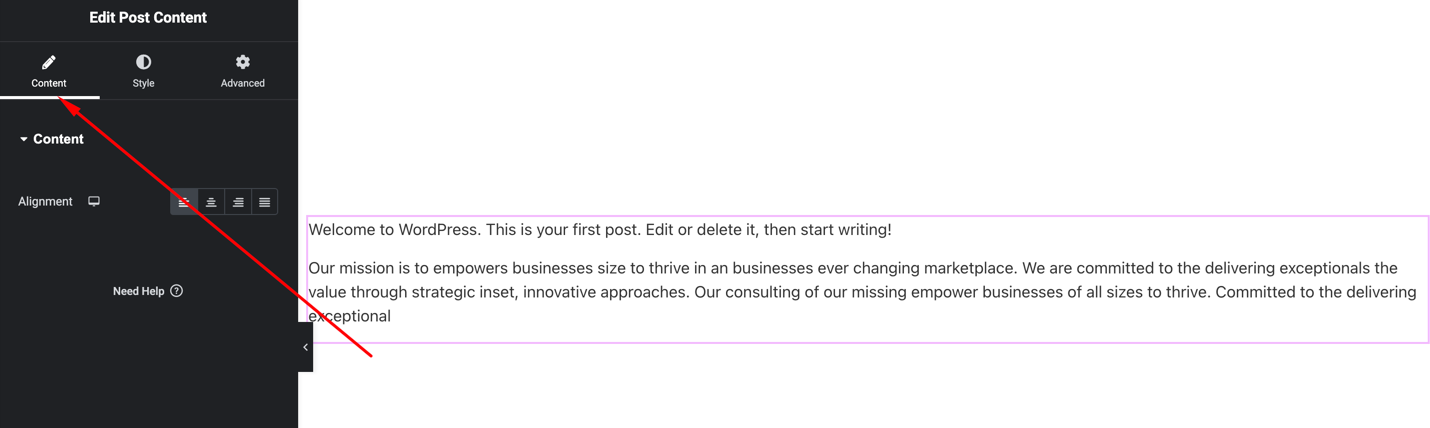Select the Content tab label

(49, 83)
